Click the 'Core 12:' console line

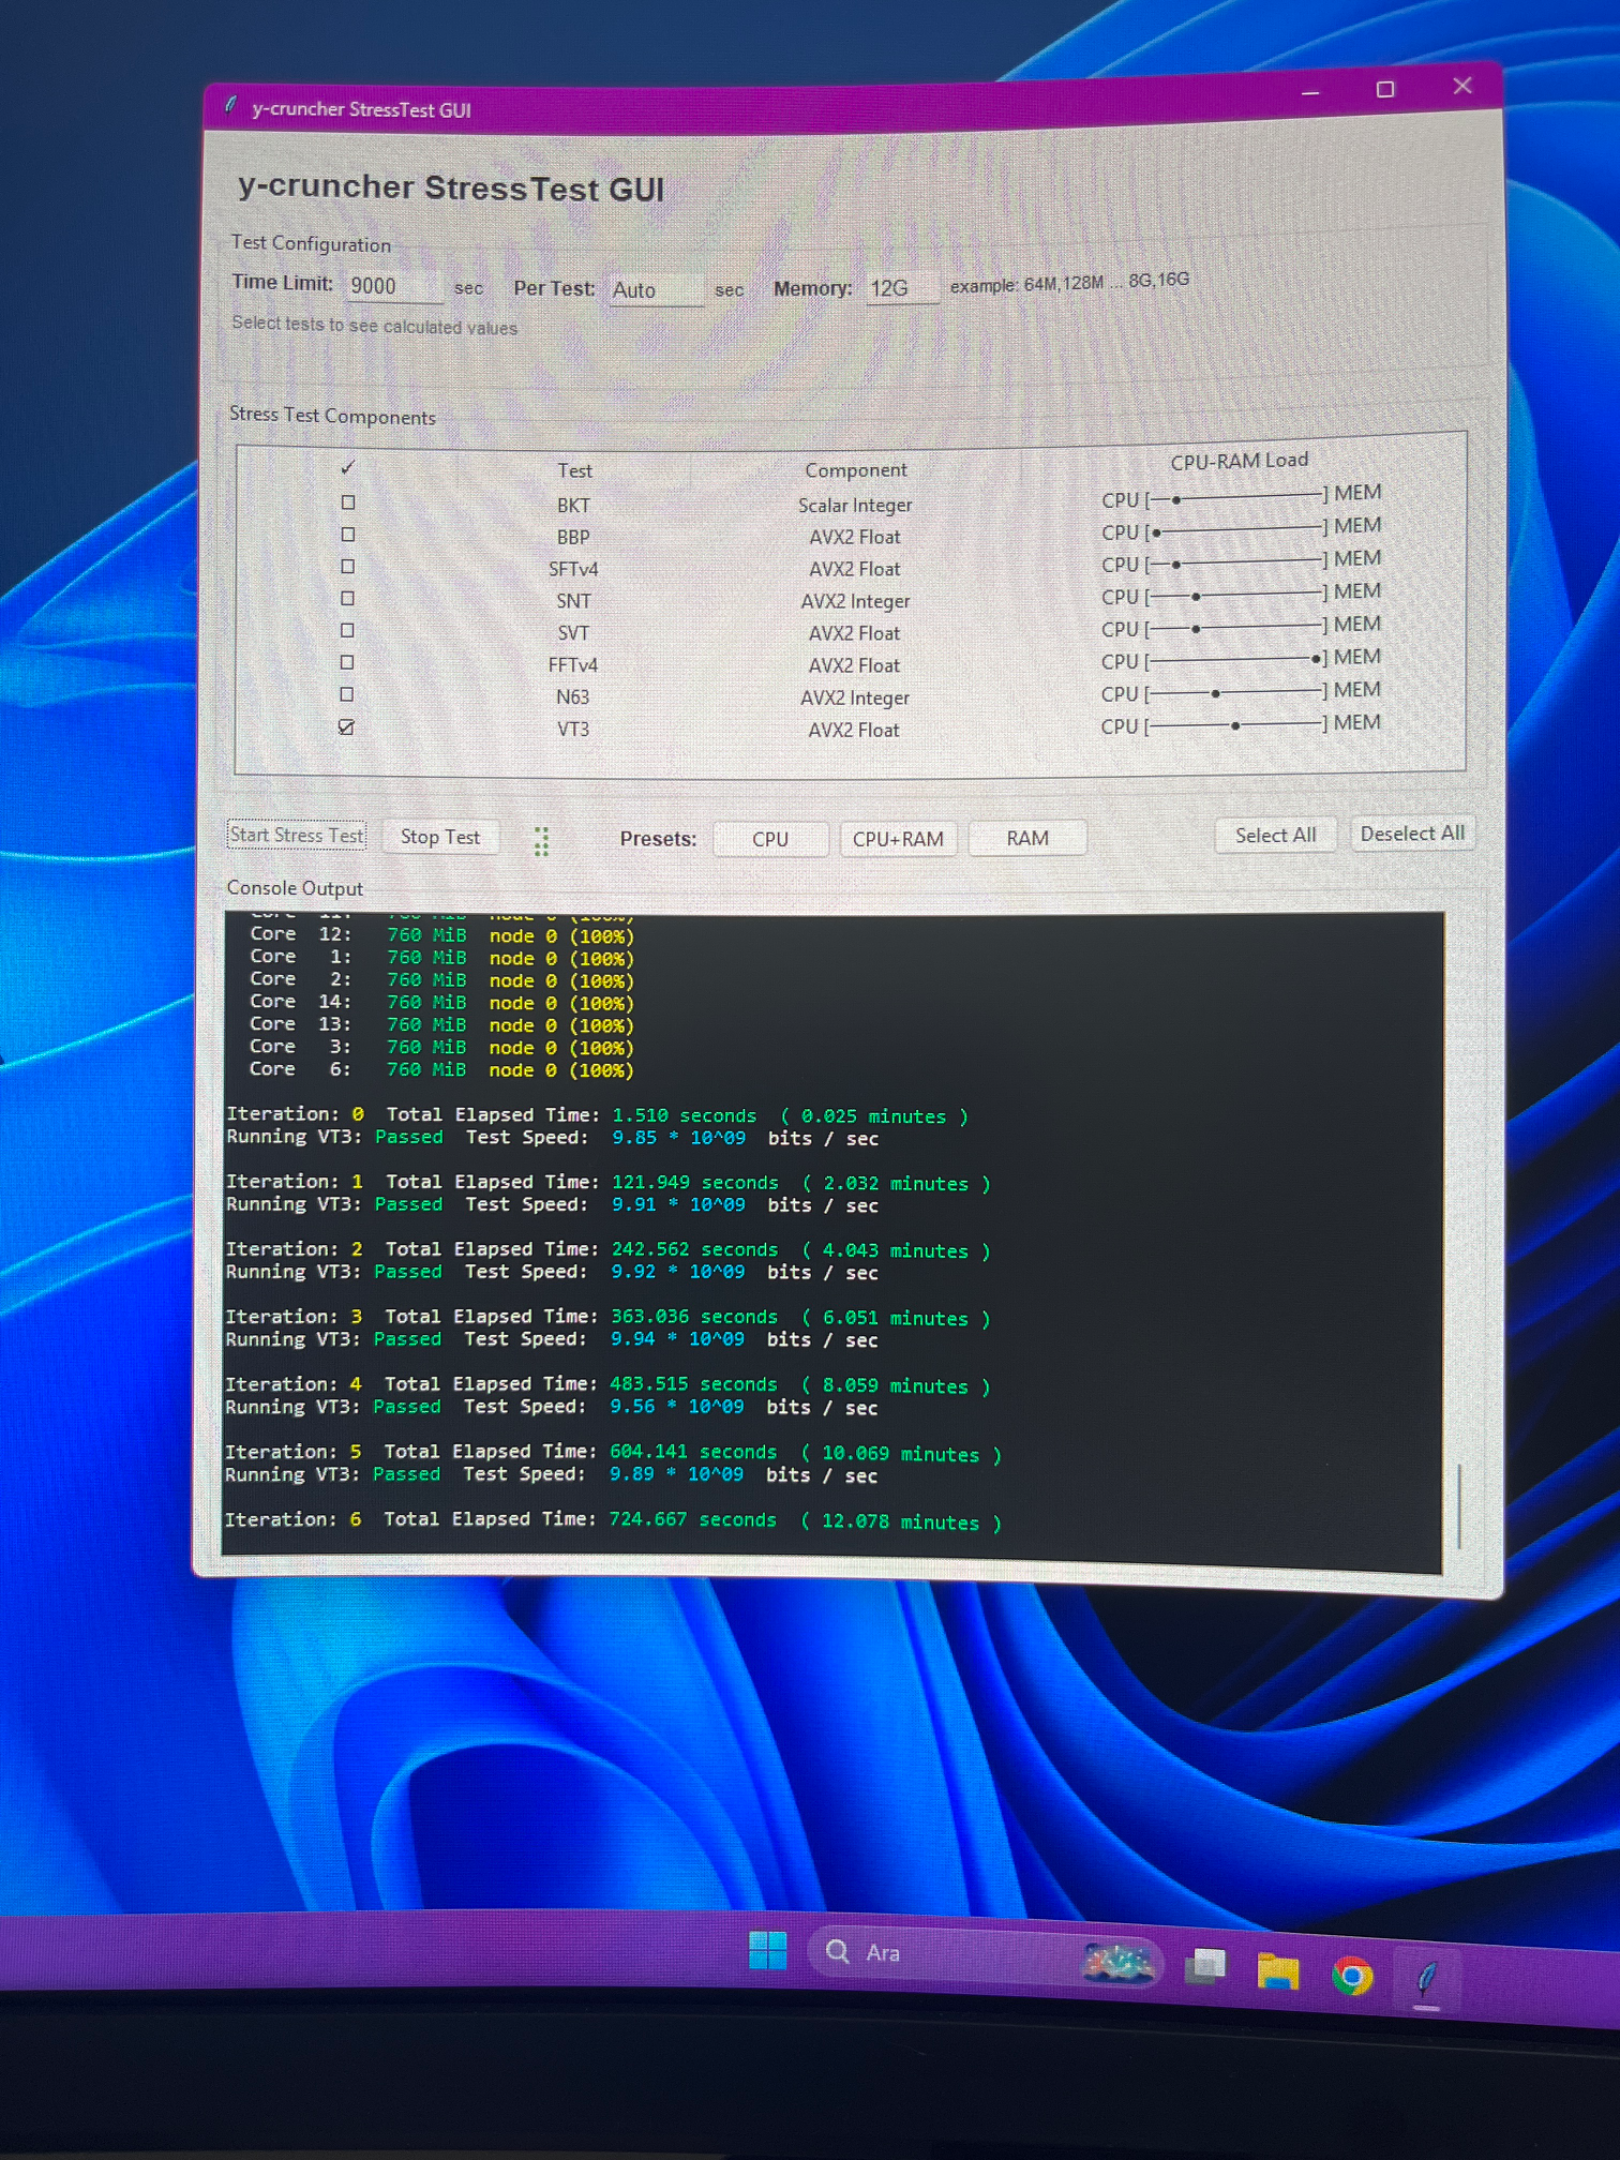tap(442, 935)
